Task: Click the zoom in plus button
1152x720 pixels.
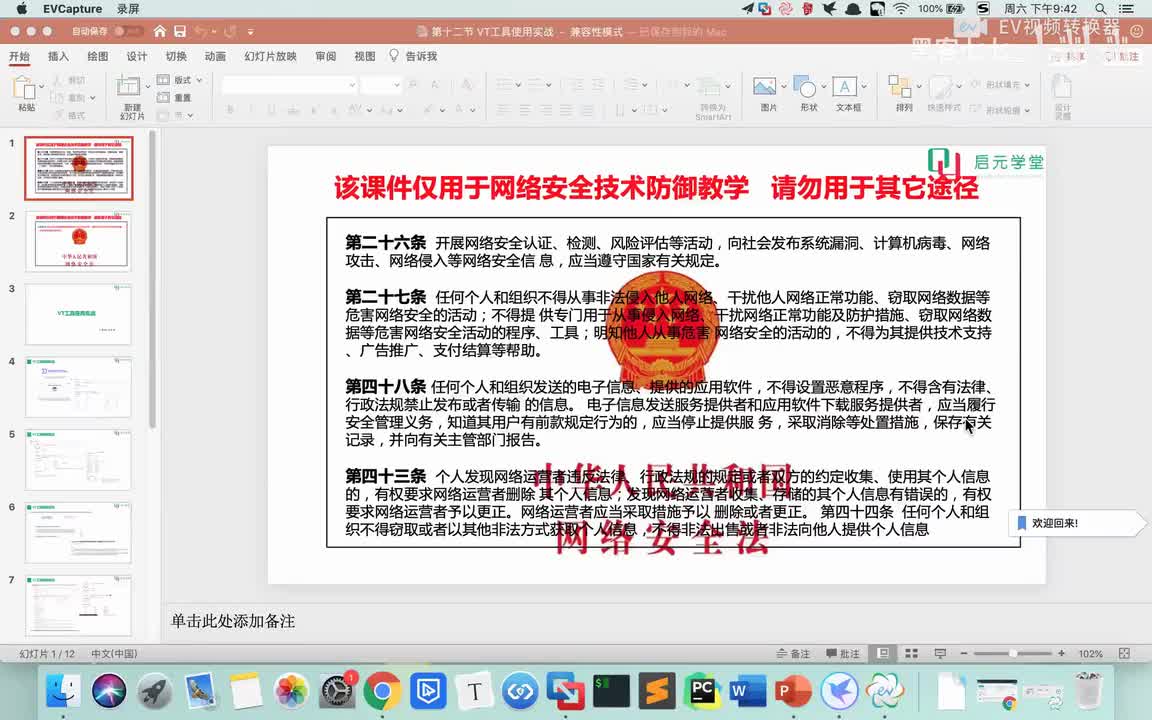Action: click(x=1061, y=653)
